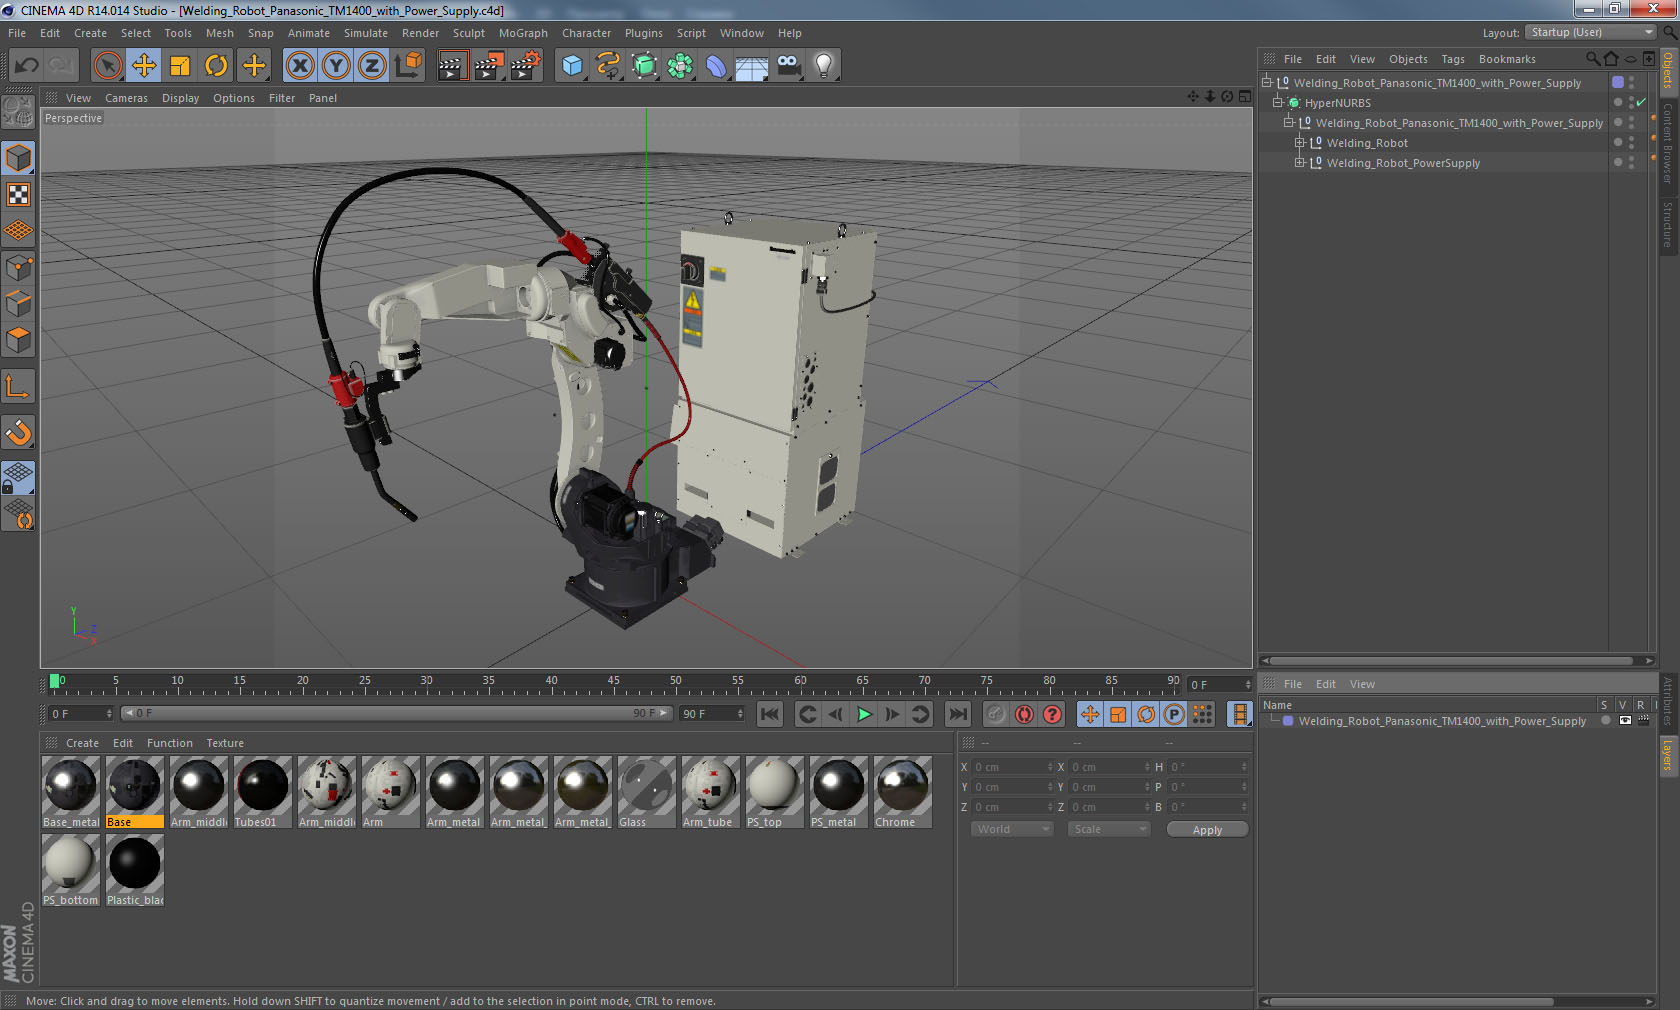Click the X position input field

coord(1012,767)
